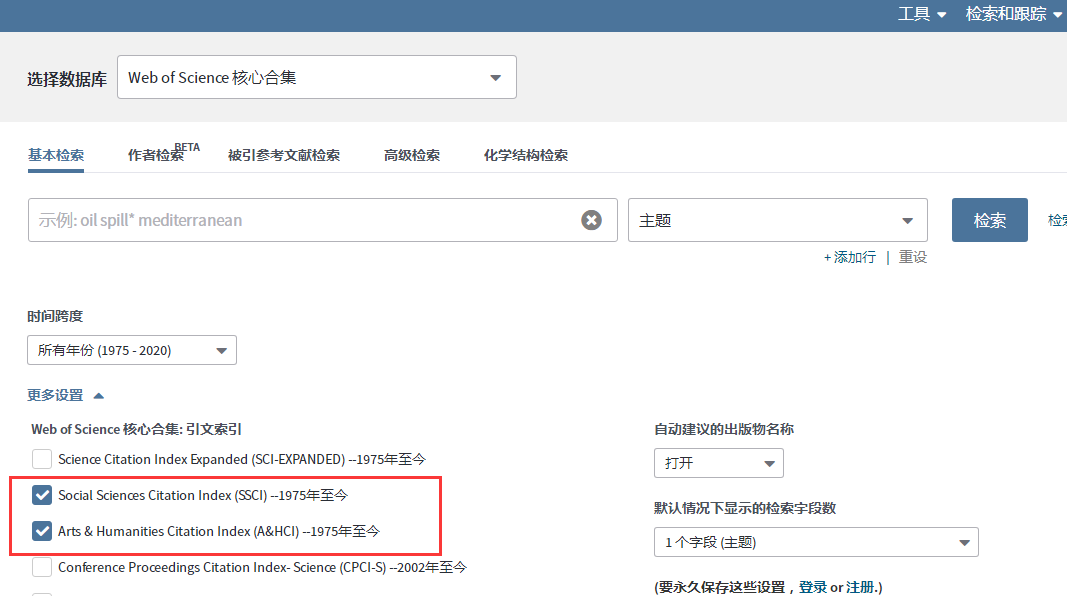Click the 检索 search button
The height and width of the screenshot is (596, 1067).
(x=989, y=220)
